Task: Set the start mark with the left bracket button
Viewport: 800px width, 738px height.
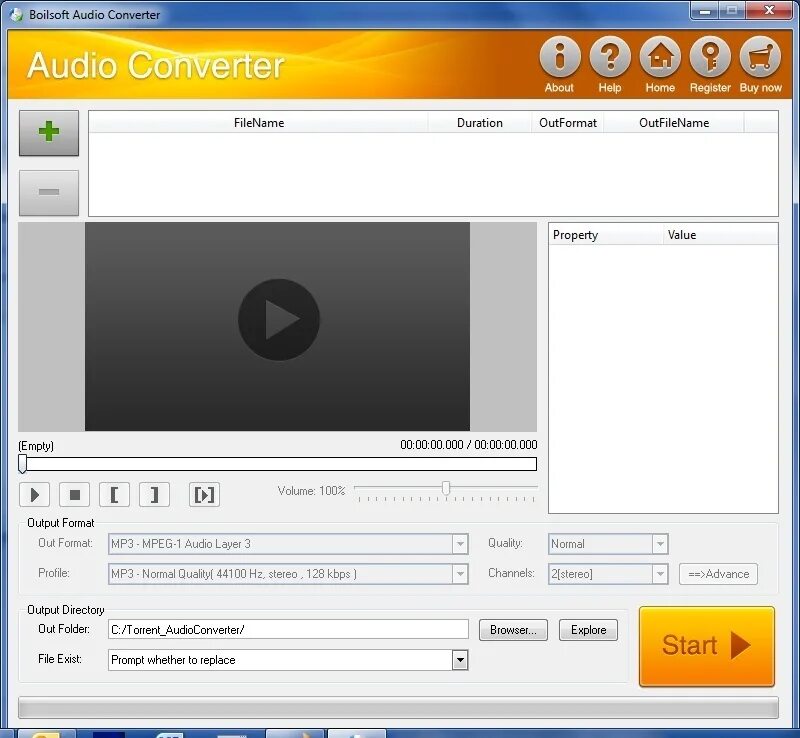Action: coord(114,495)
